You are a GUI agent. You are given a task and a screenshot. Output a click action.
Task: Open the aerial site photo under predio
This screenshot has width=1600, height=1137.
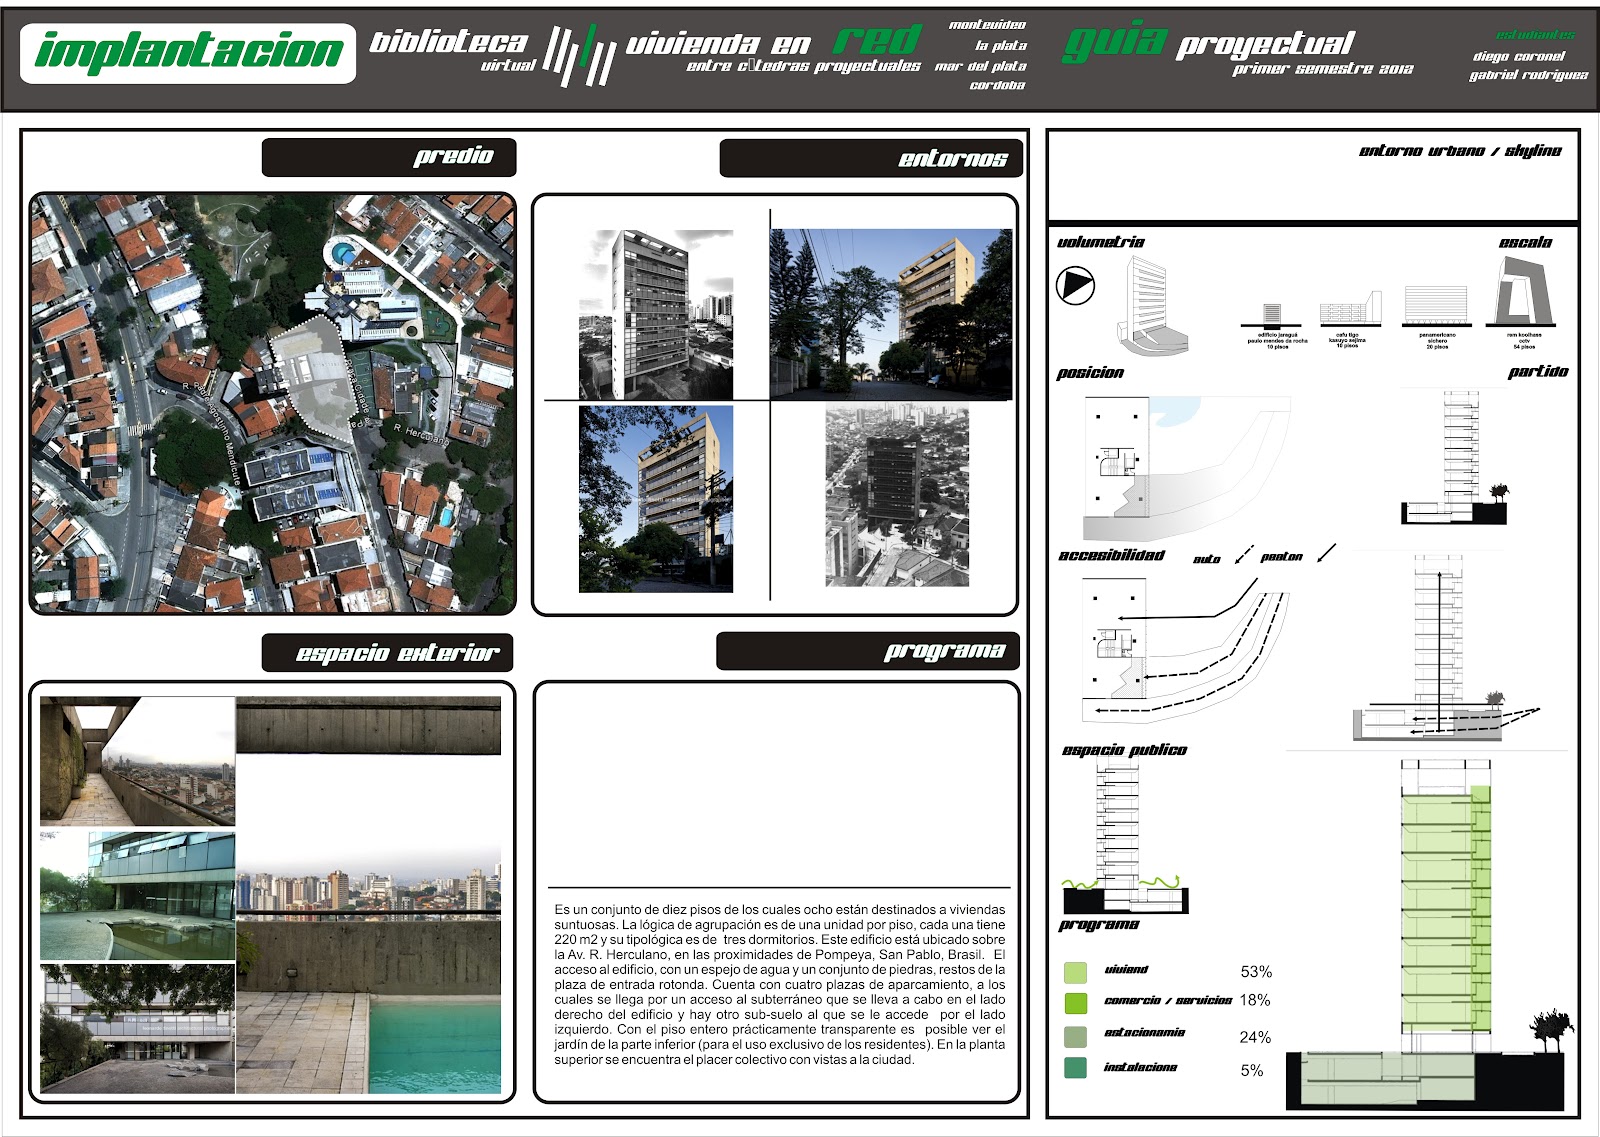[x=273, y=403]
